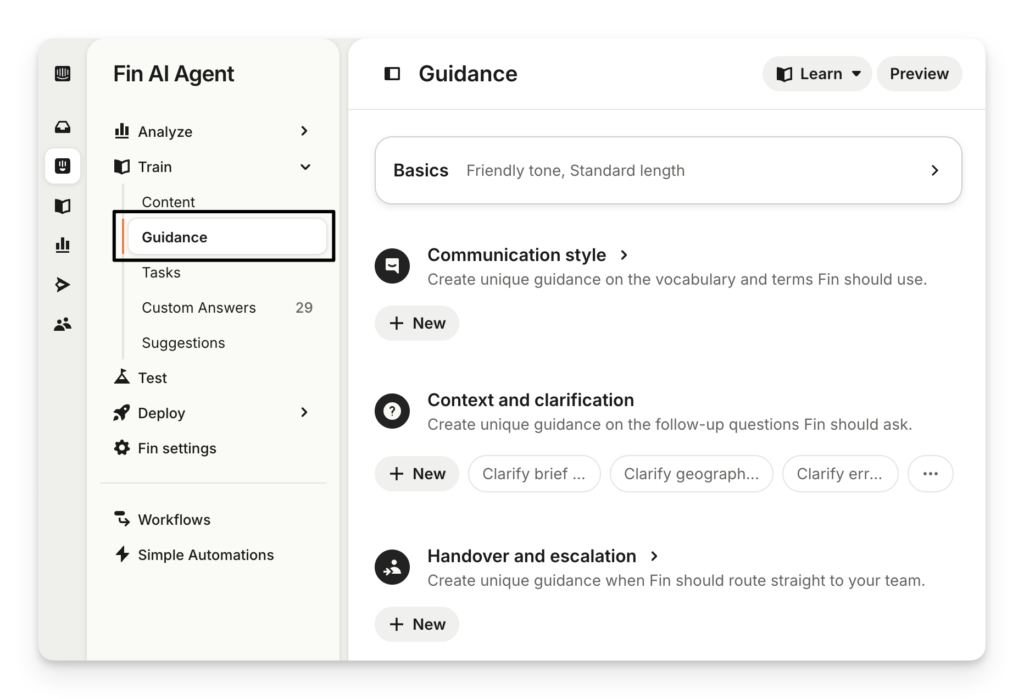
Task: Click the Context and clarification heading
Action: tap(531, 400)
